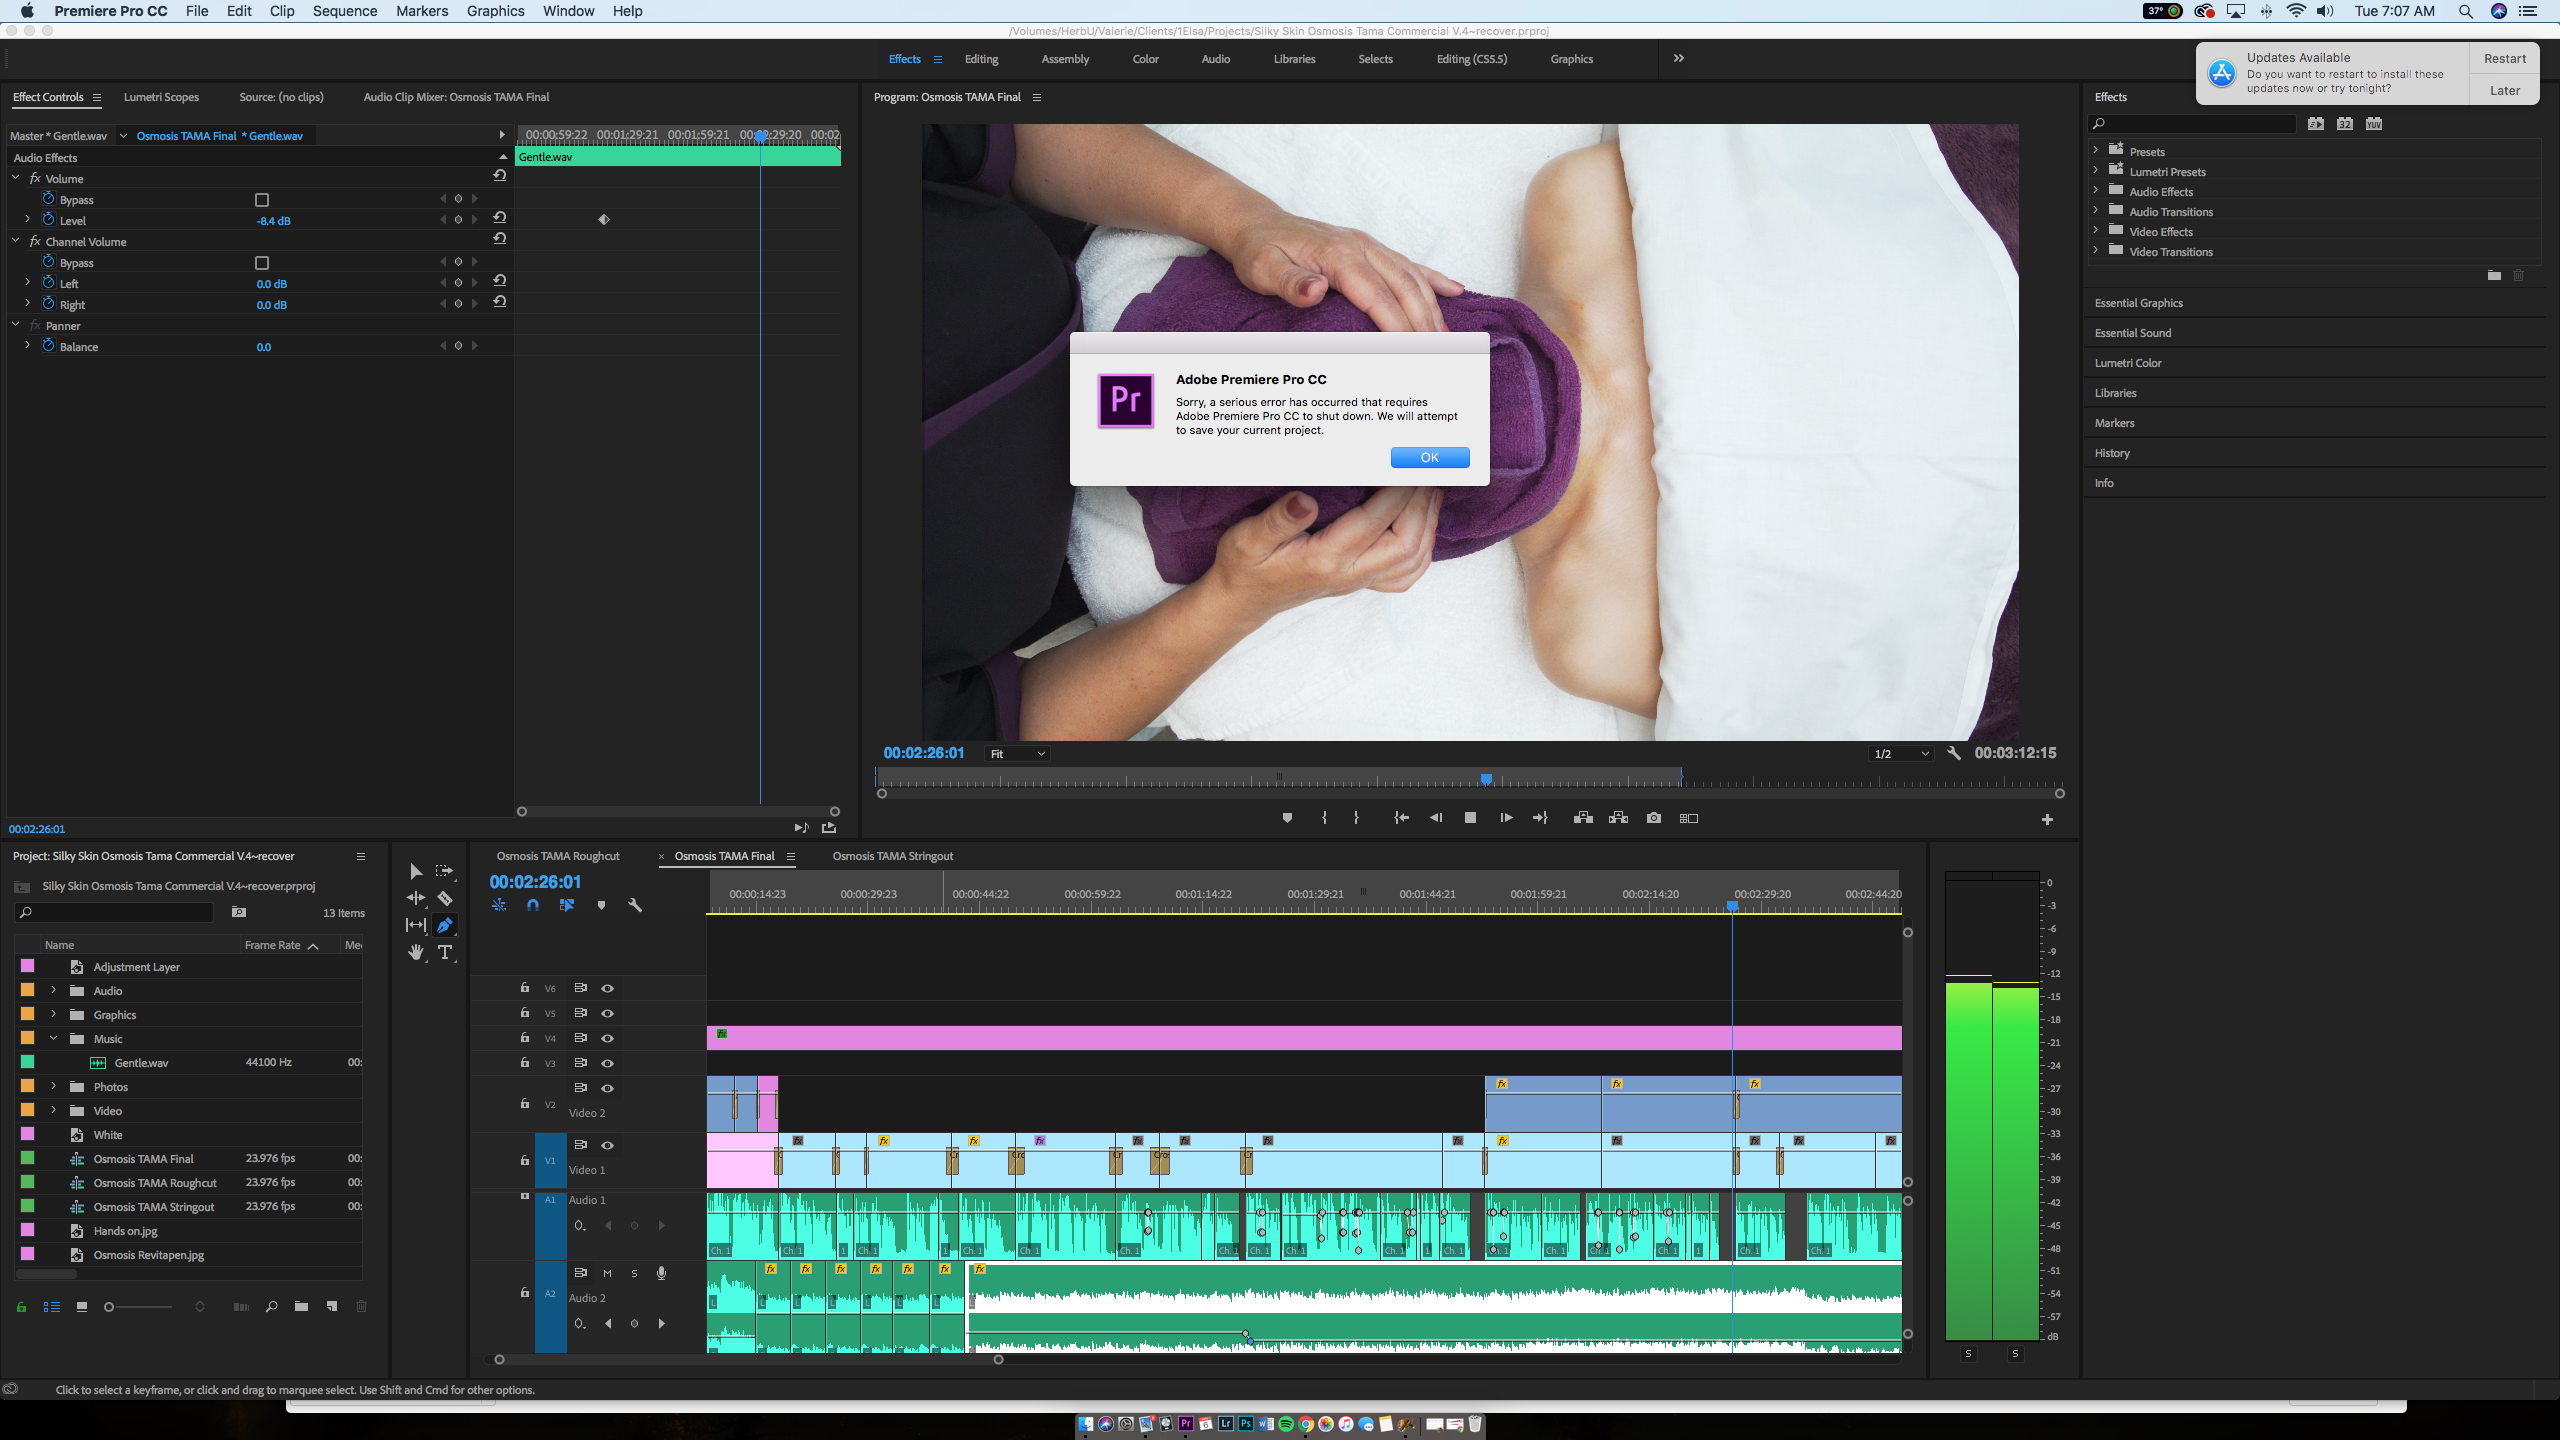Viewport: 2560px width, 1440px height.
Task: Open the Sequence menu
Action: pyautogui.click(x=344, y=11)
